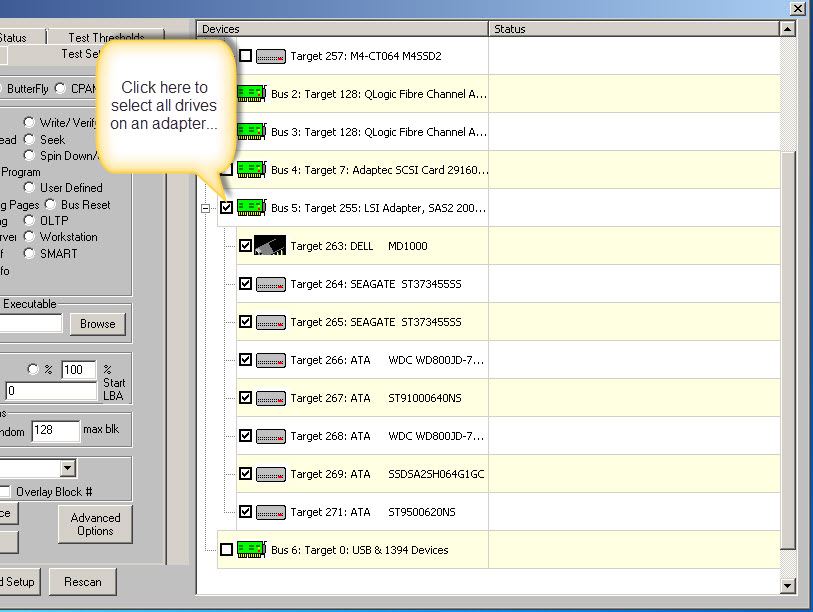Choose the Bus Reset radio option
The width and height of the screenshot is (813, 612).
pyautogui.click(x=50, y=204)
